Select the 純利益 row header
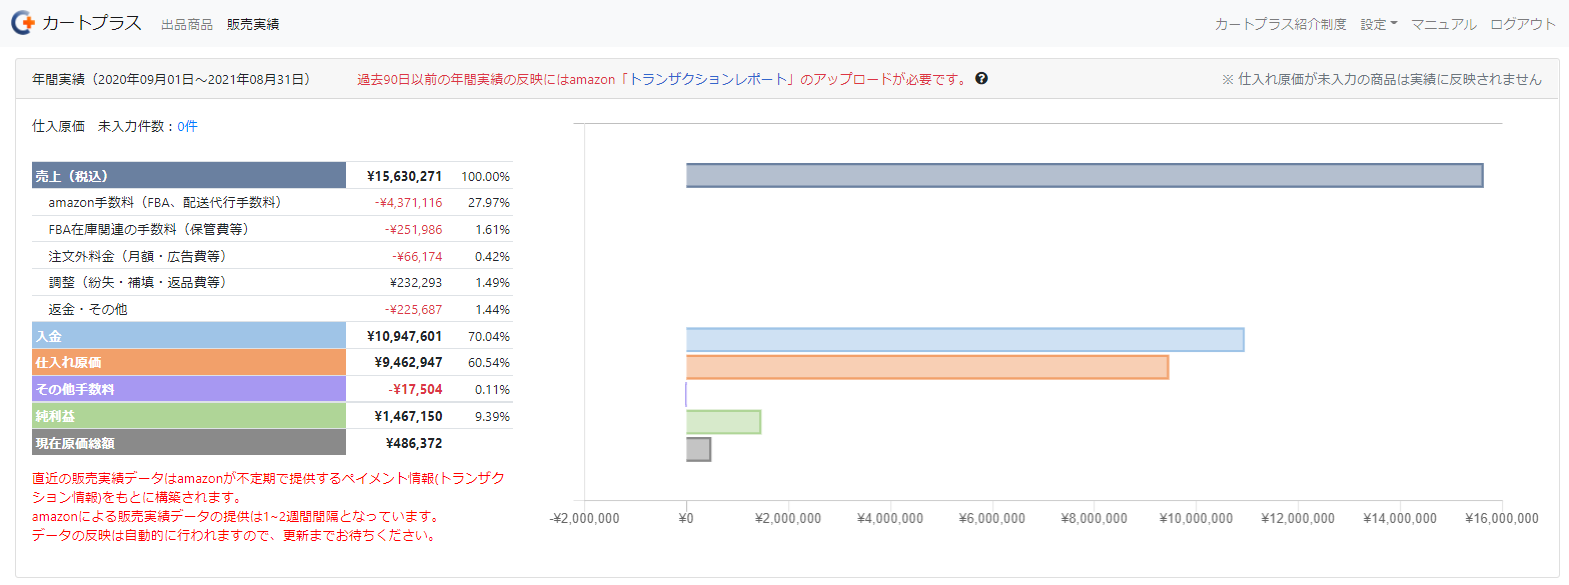 189,416
